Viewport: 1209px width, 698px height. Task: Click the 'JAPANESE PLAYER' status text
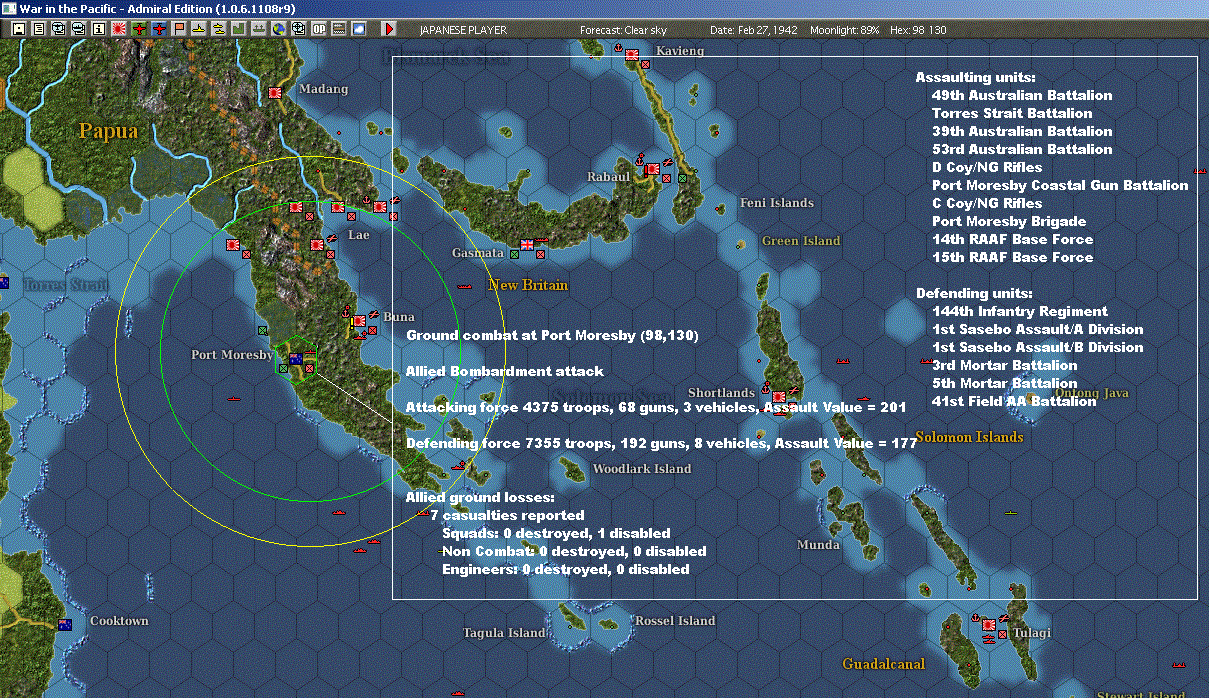pyautogui.click(x=463, y=30)
